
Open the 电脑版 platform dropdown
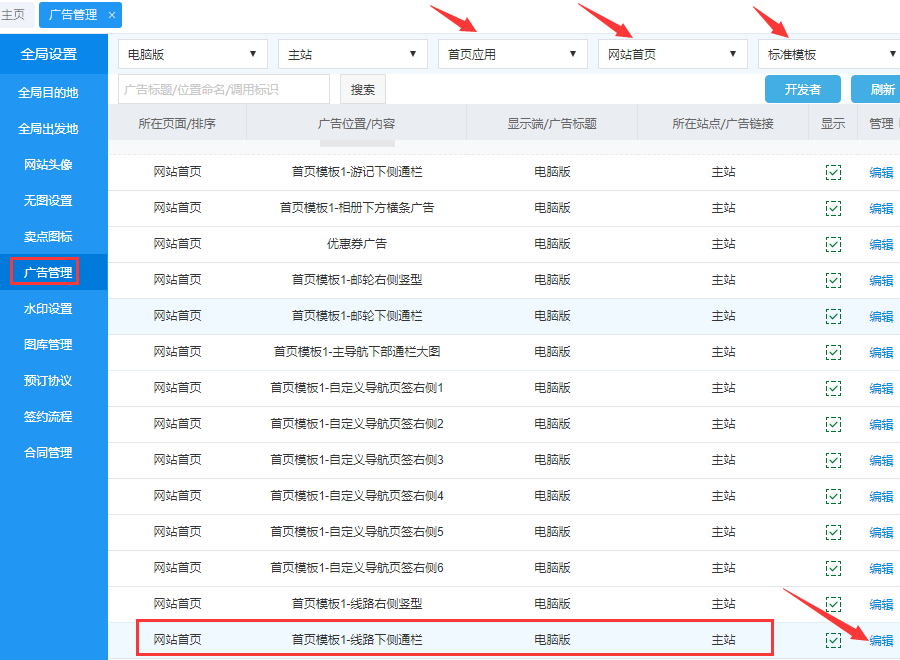tap(192, 54)
